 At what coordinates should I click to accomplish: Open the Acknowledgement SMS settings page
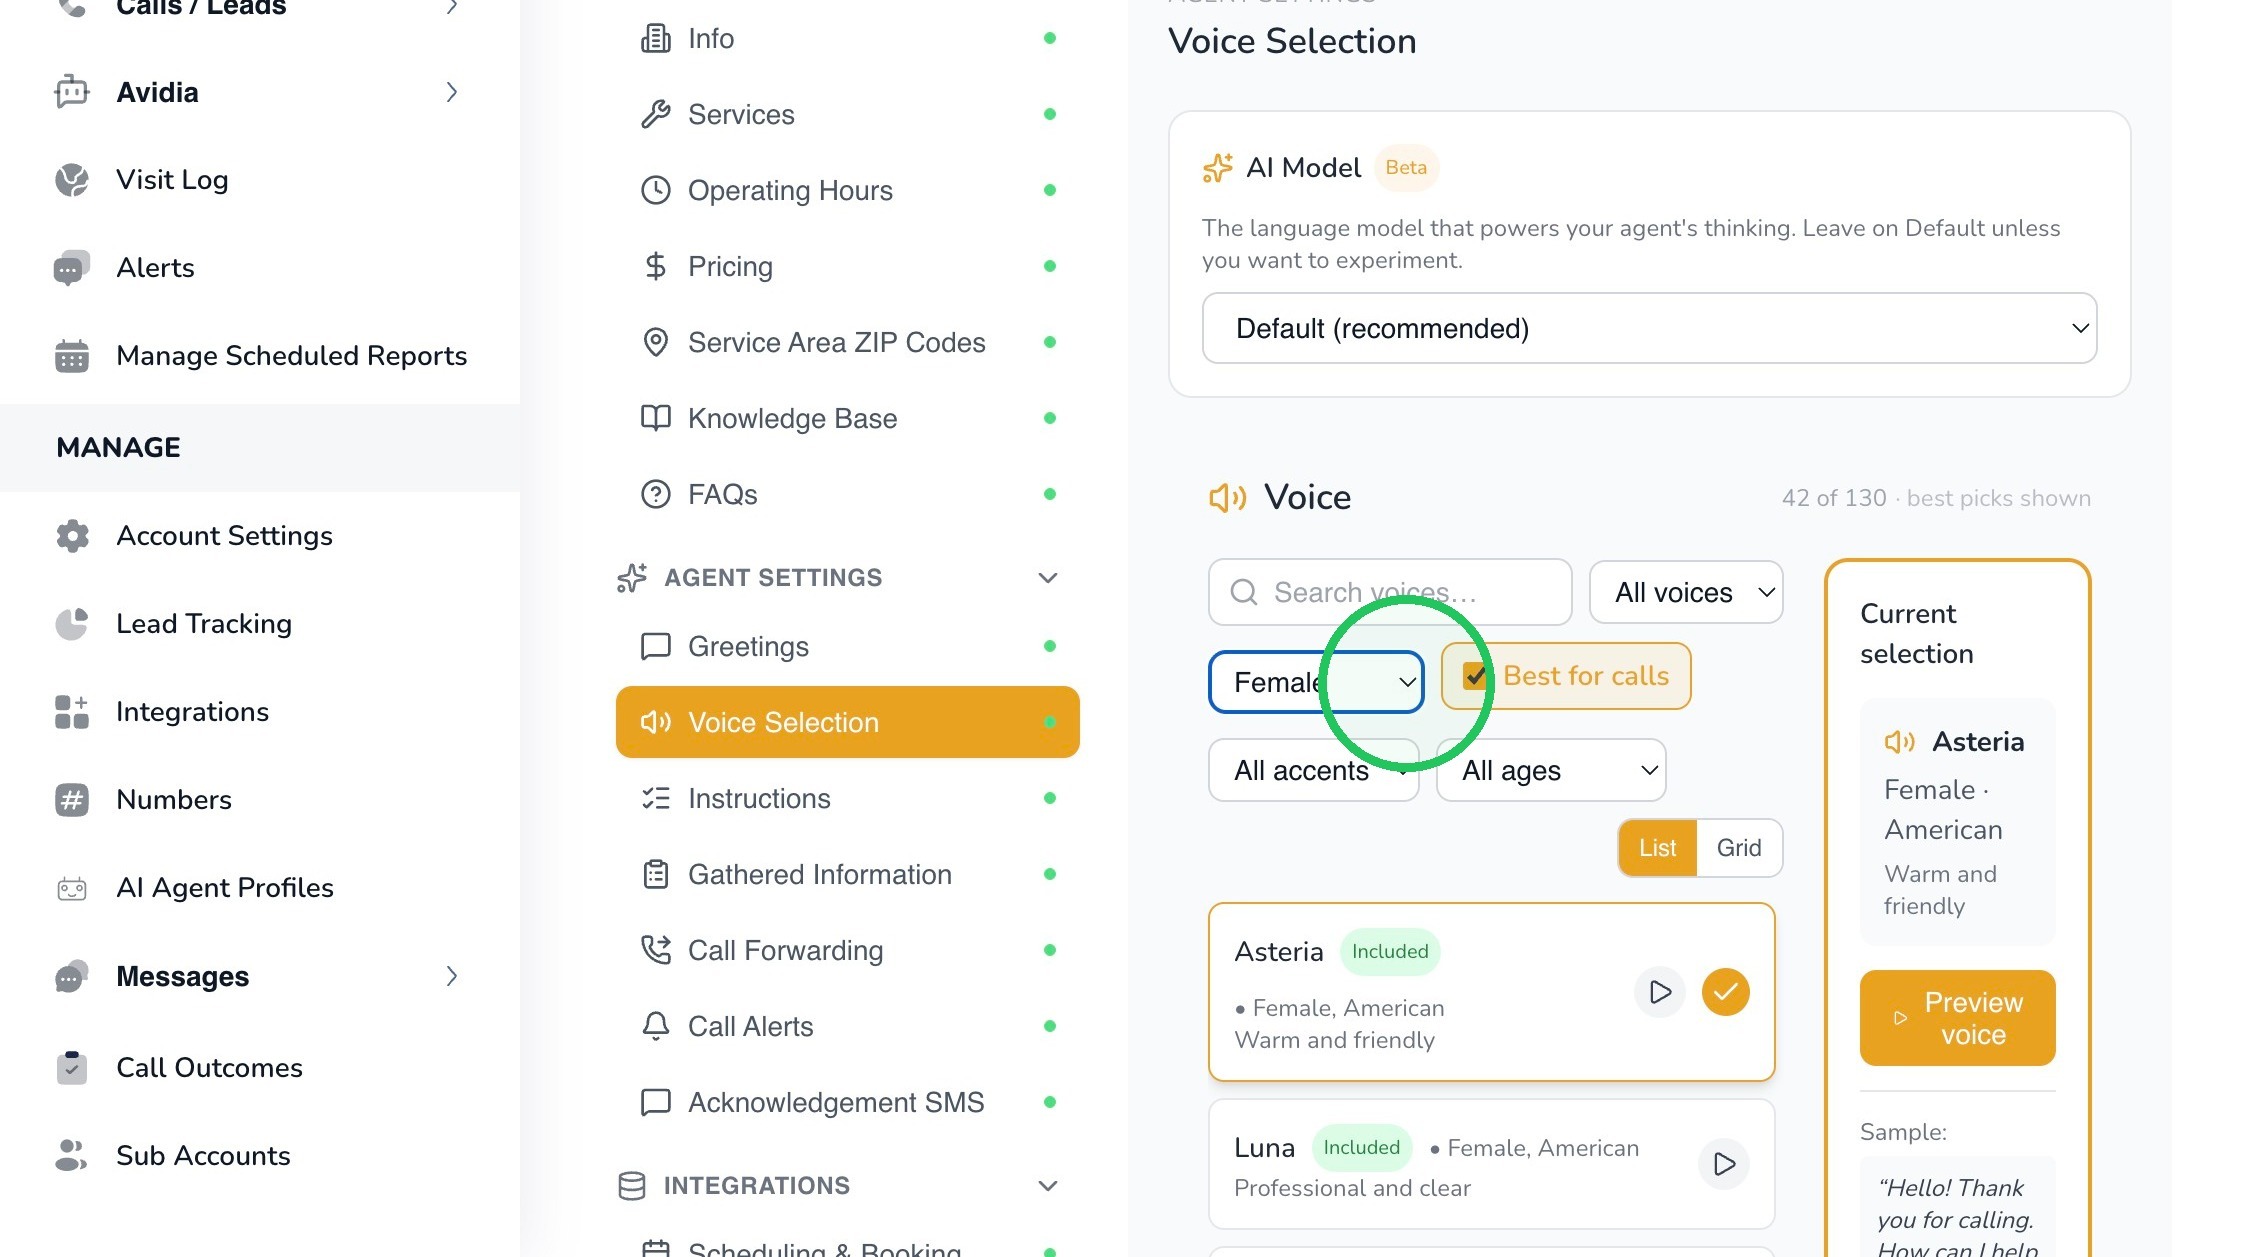point(847,1102)
